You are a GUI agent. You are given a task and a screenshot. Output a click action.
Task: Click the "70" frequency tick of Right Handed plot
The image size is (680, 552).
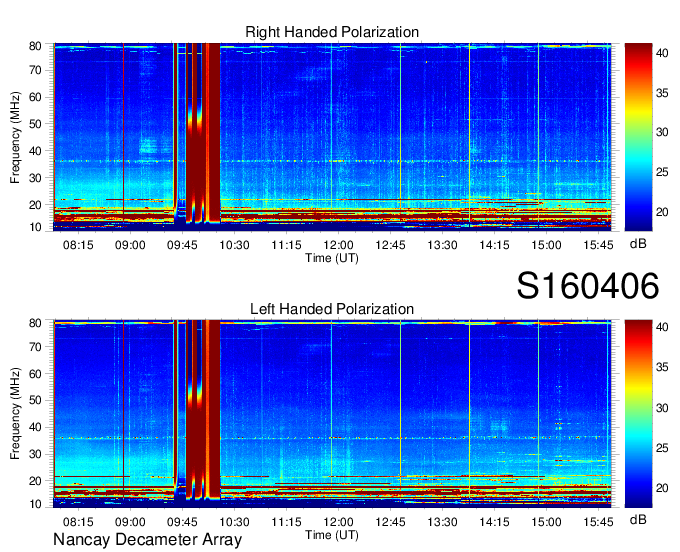click(x=35, y=70)
